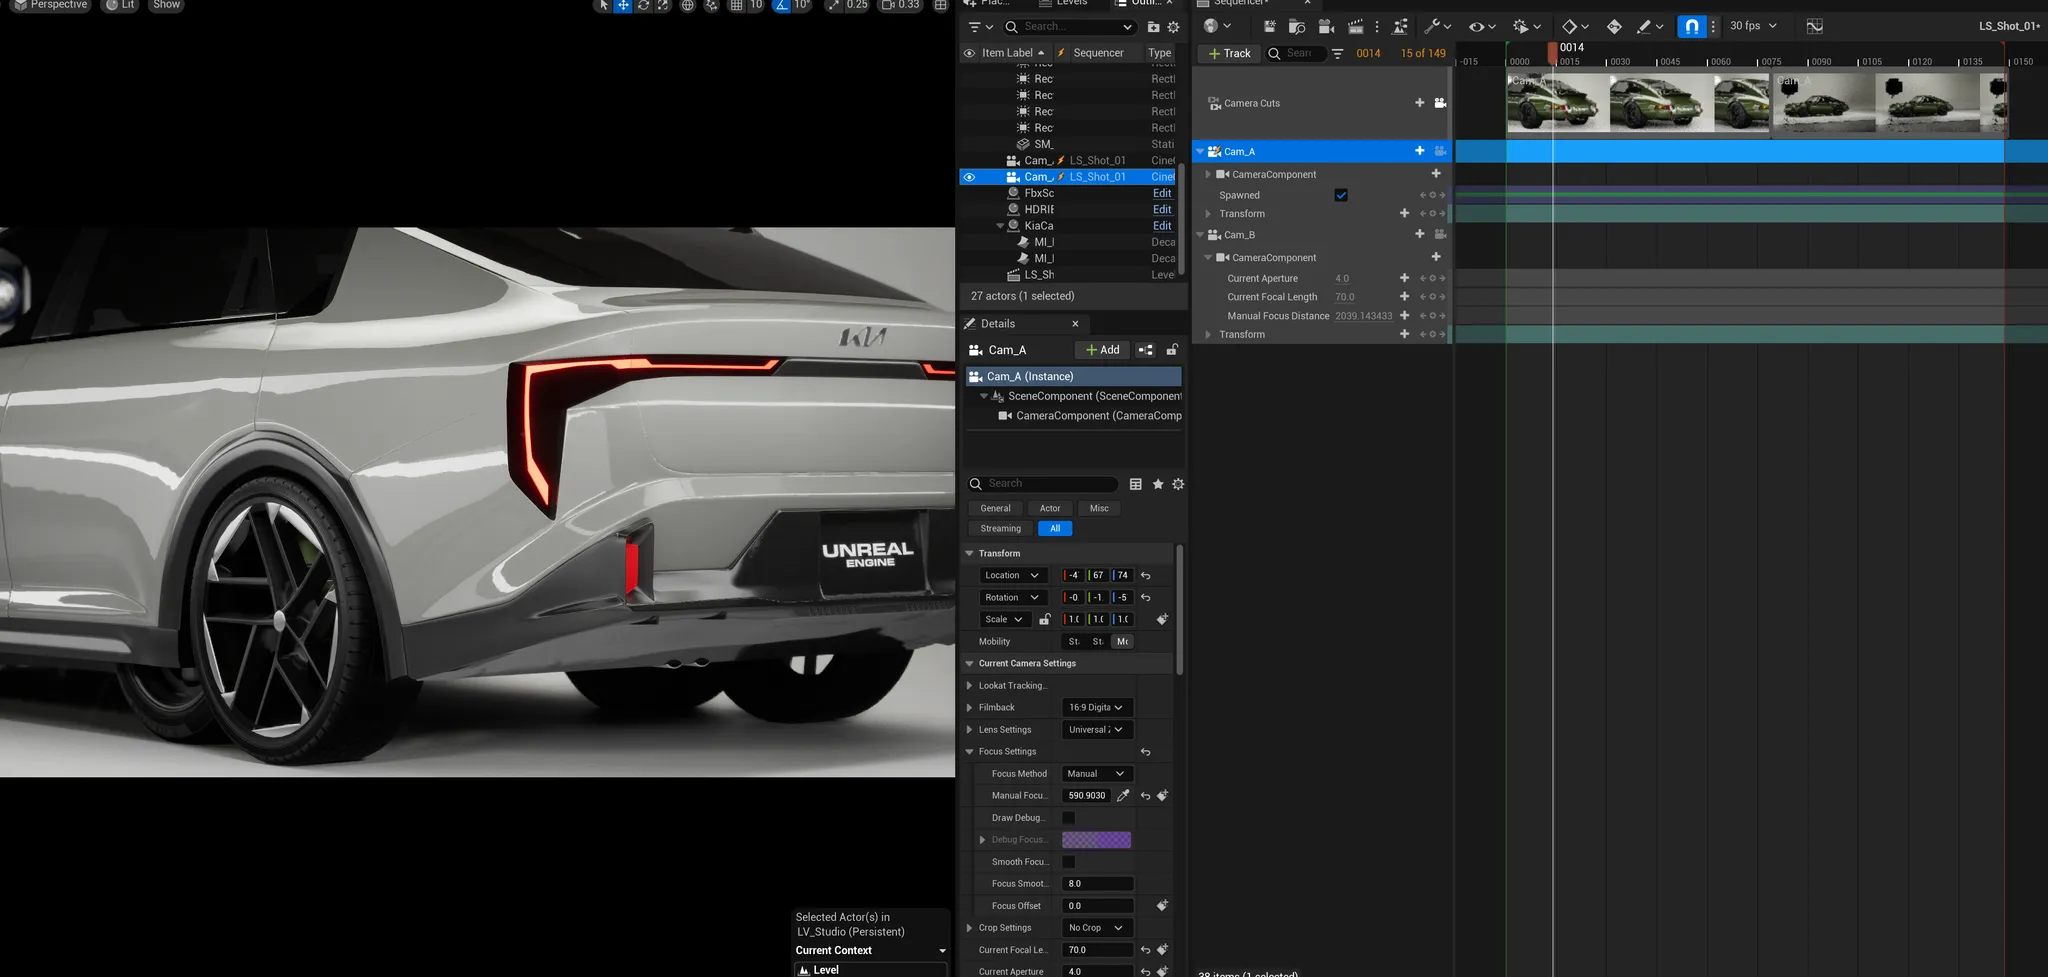The image size is (2048, 977).
Task: Click Edit link for FbxSc actor row
Action: coord(1162,193)
